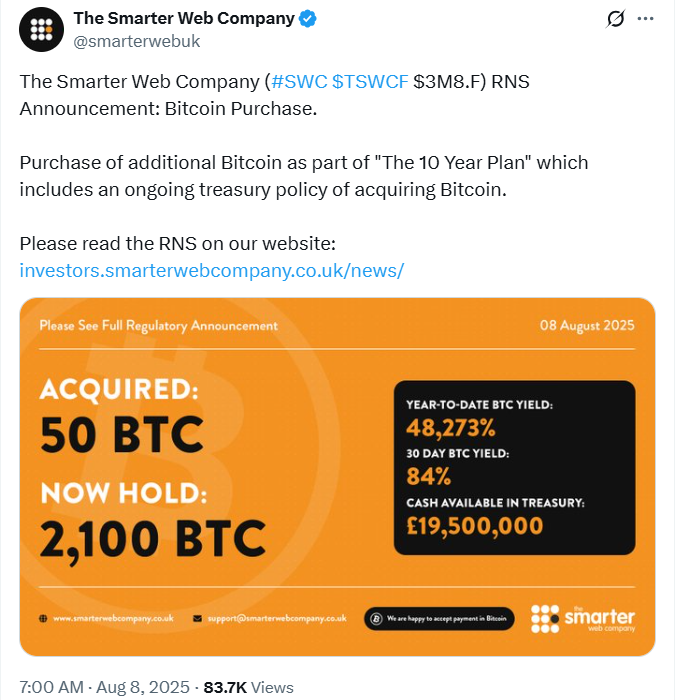Click the 'We are happy to accept payment' pill
This screenshot has width=676, height=700.
pos(439,619)
